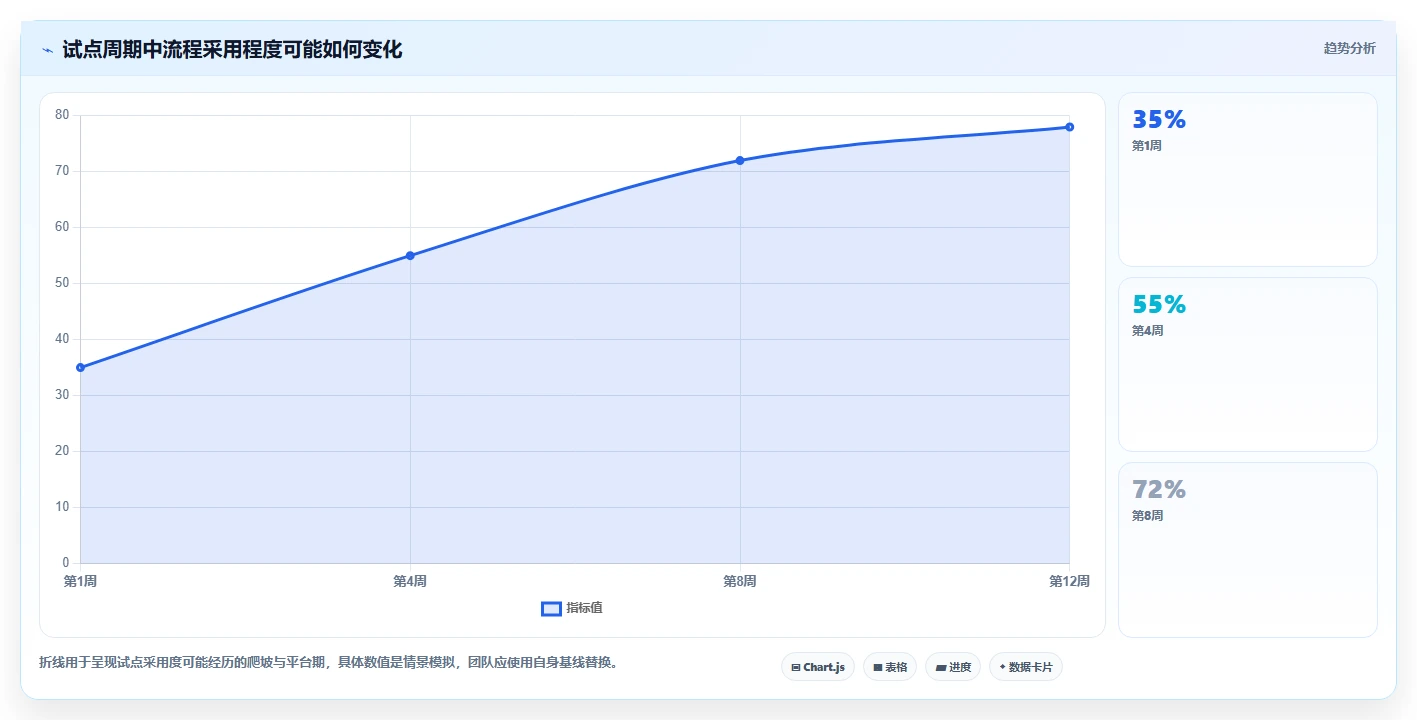The image size is (1417, 720).
Task: Click the 指标值 legend label
Action: (x=584, y=608)
